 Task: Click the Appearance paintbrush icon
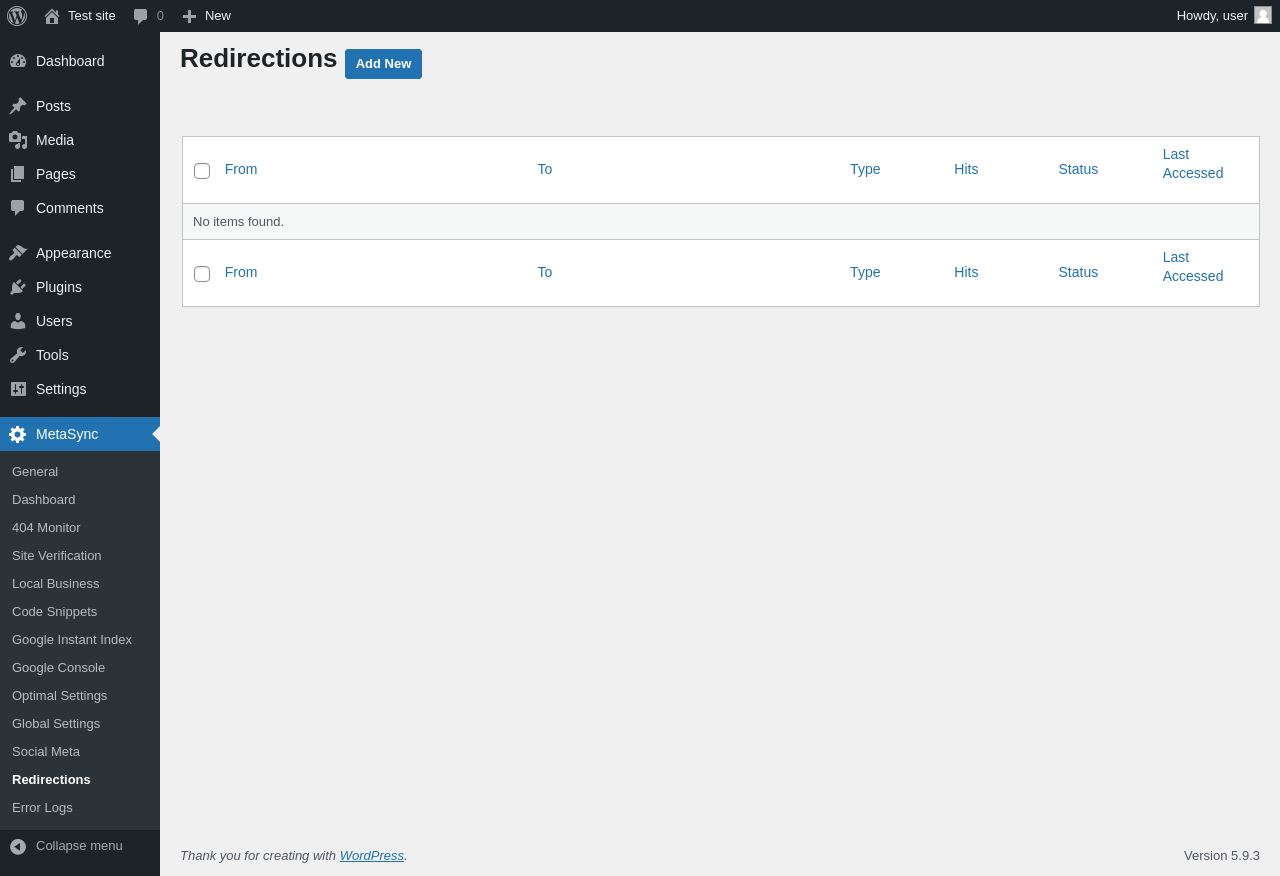pos(18,253)
